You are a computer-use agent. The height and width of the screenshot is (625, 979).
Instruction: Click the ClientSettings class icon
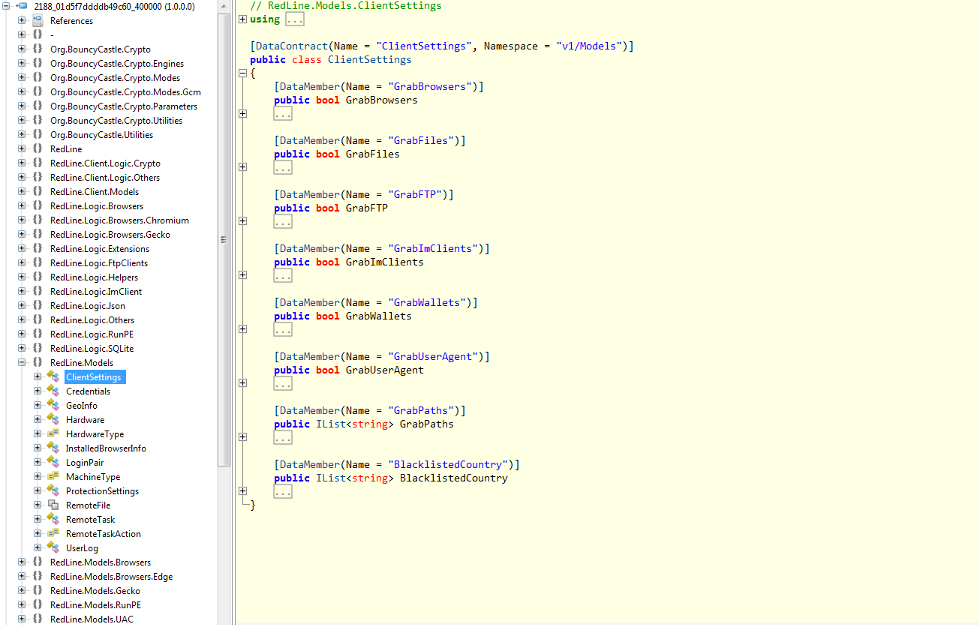[53, 376]
